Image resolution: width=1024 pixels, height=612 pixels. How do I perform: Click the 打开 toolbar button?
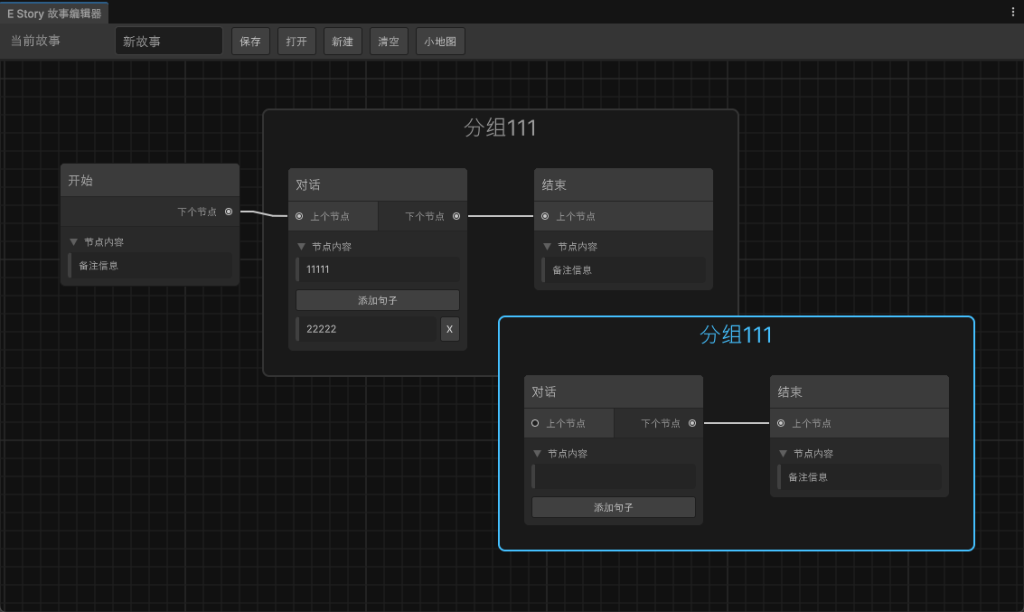pyautogui.click(x=297, y=42)
